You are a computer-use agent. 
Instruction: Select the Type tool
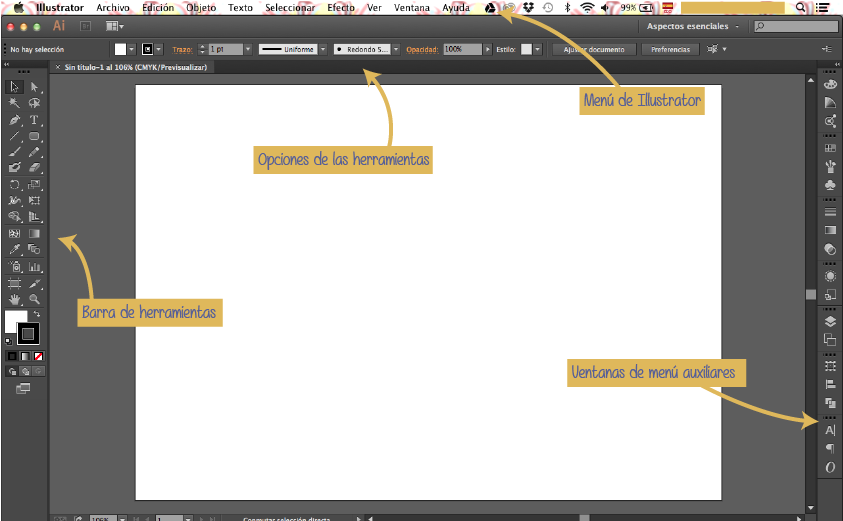point(34,119)
